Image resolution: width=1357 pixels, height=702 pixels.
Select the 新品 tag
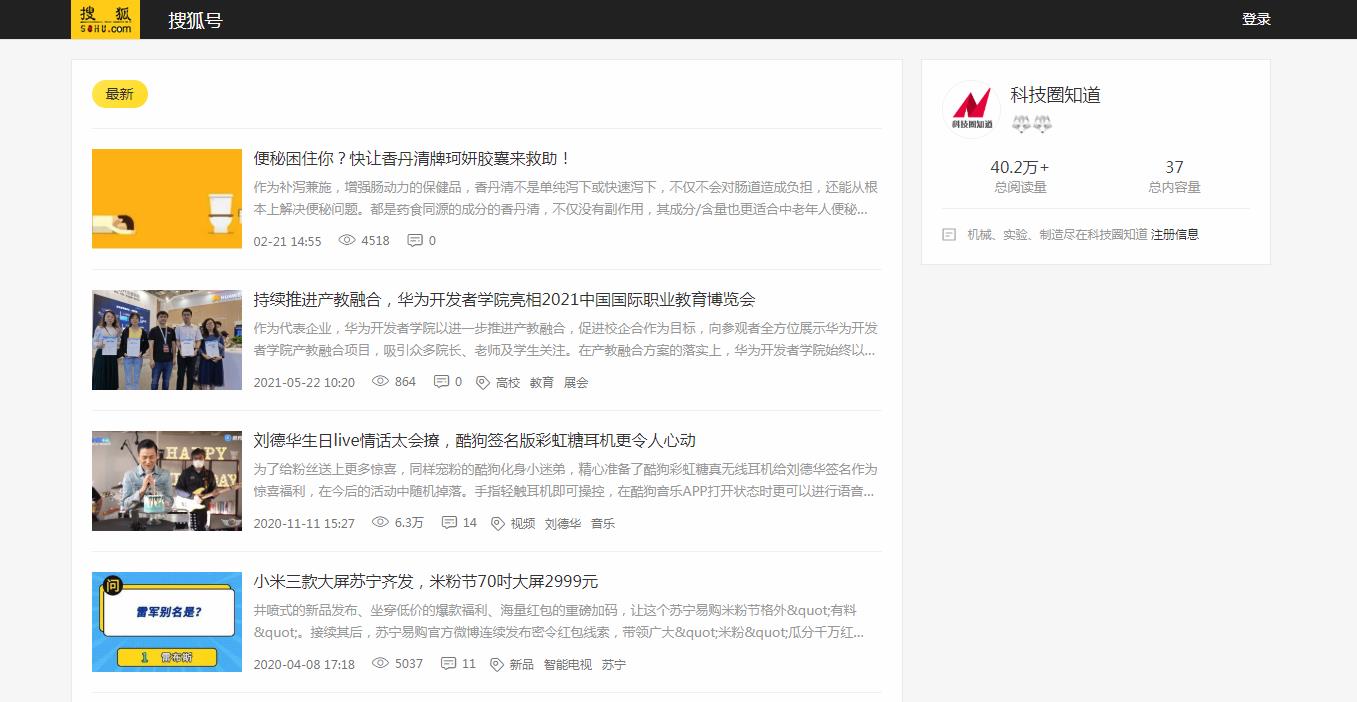pyautogui.click(x=522, y=664)
